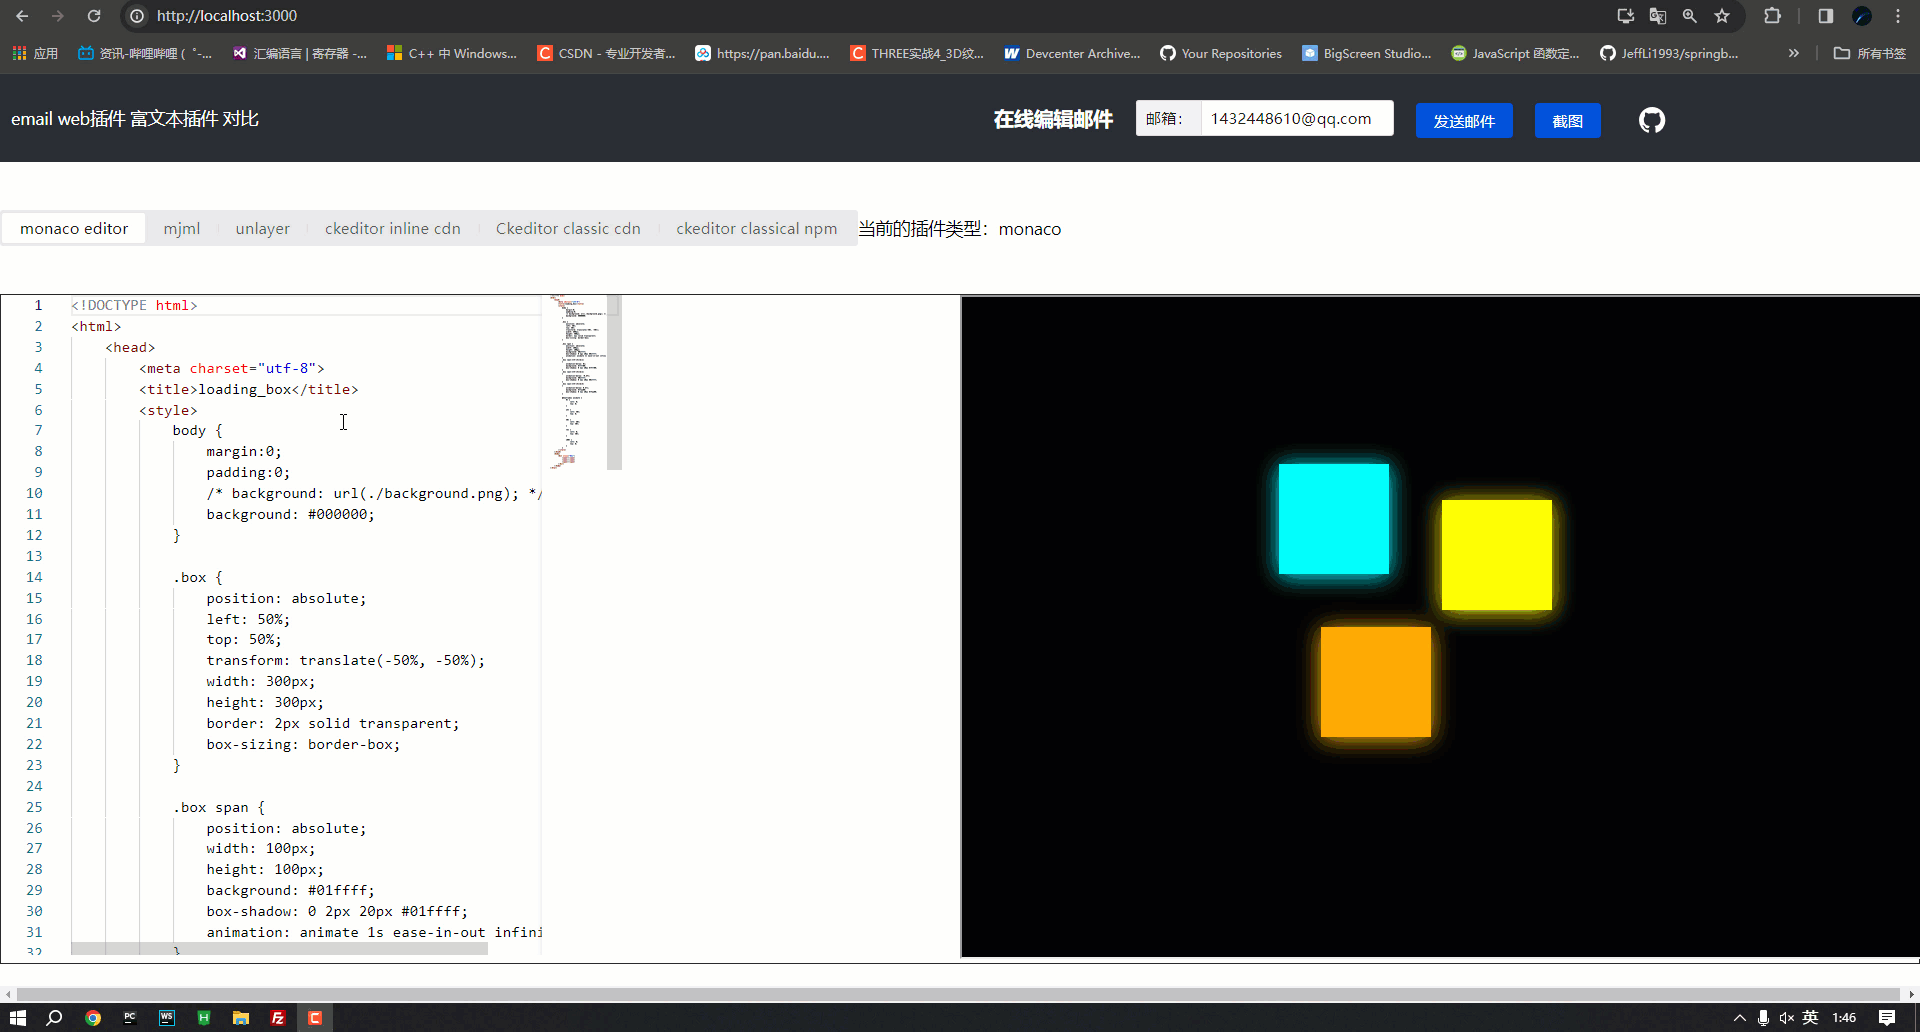Expand hidden bookmarks via the chevron
Screen dimensions: 1920x1032
click(x=1794, y=53)
